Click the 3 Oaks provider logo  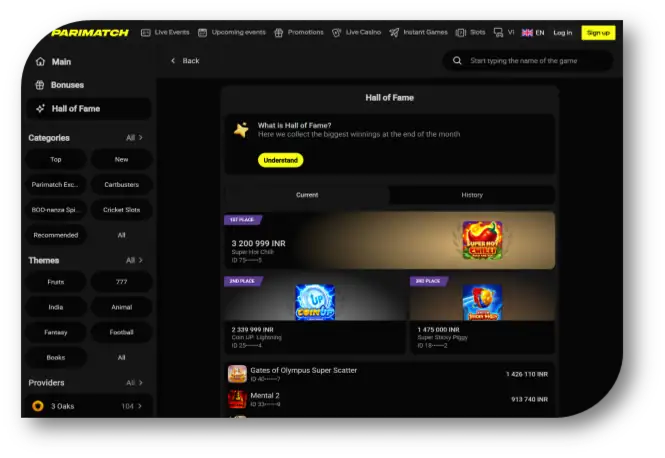pos(38,406)
